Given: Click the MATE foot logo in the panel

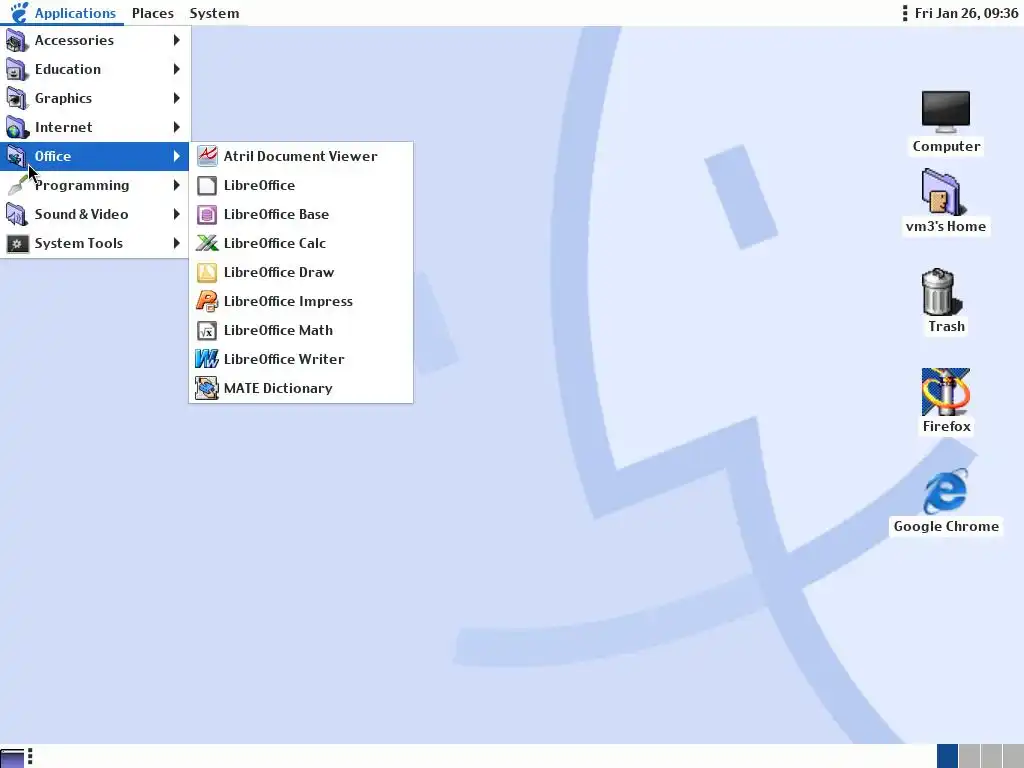Looking at the screenshot, I should [20, 12].
